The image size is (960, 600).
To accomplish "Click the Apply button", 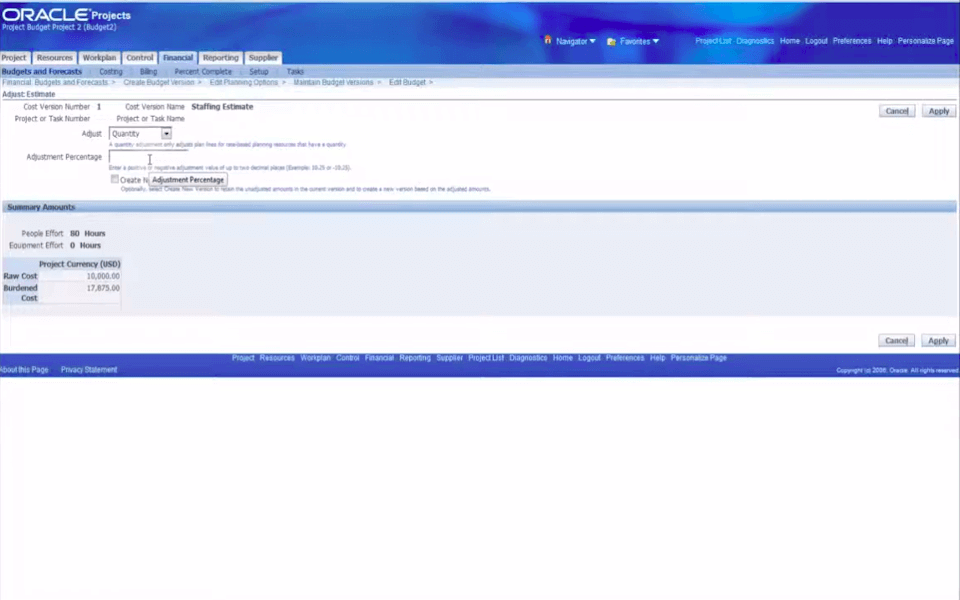I will tap(938, 111).
